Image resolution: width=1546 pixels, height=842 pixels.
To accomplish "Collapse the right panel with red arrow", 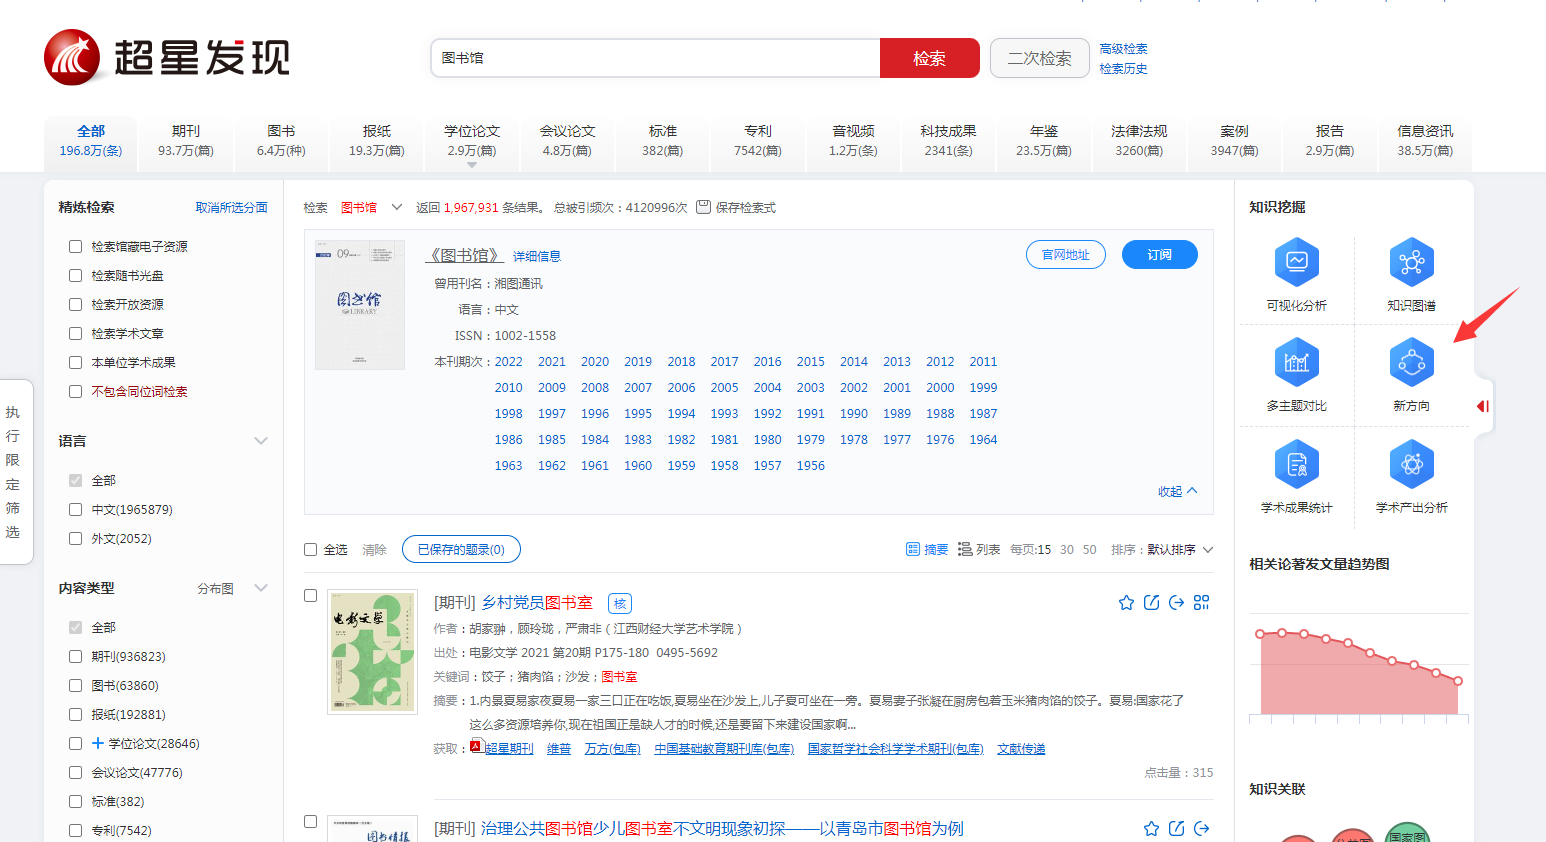I will tap(1483, 406).
